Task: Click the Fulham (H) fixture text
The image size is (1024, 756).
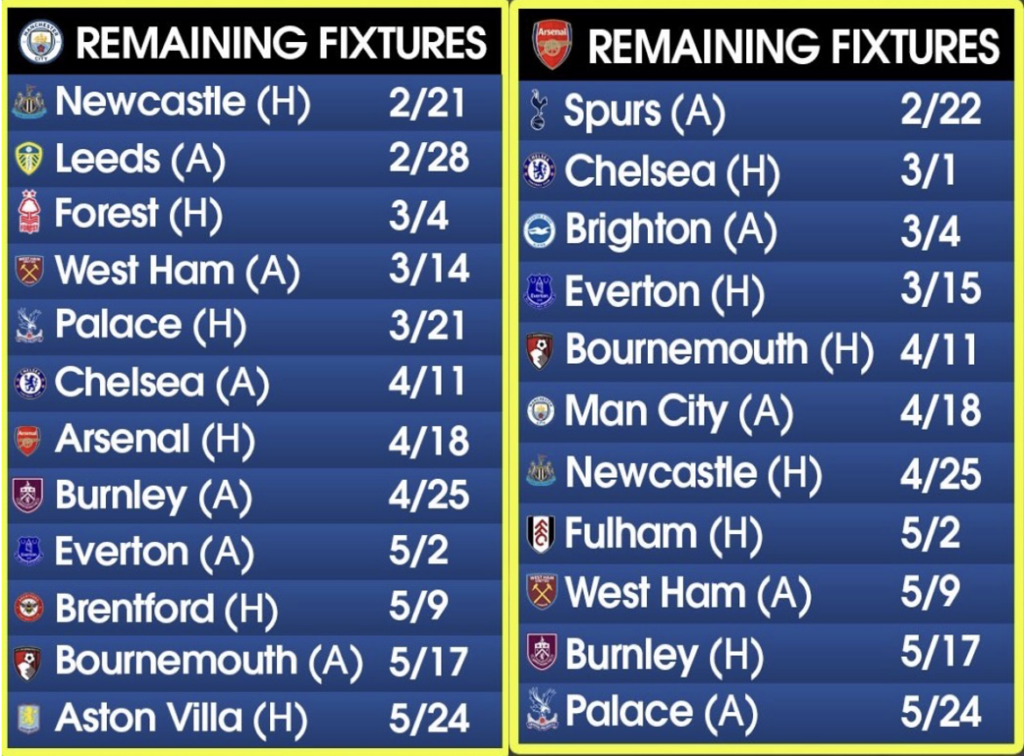Action: tap(663, 535)
